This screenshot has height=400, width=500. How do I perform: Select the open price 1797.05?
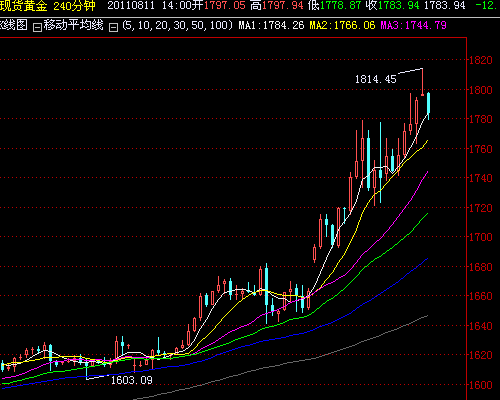click(x=224, y=6)
